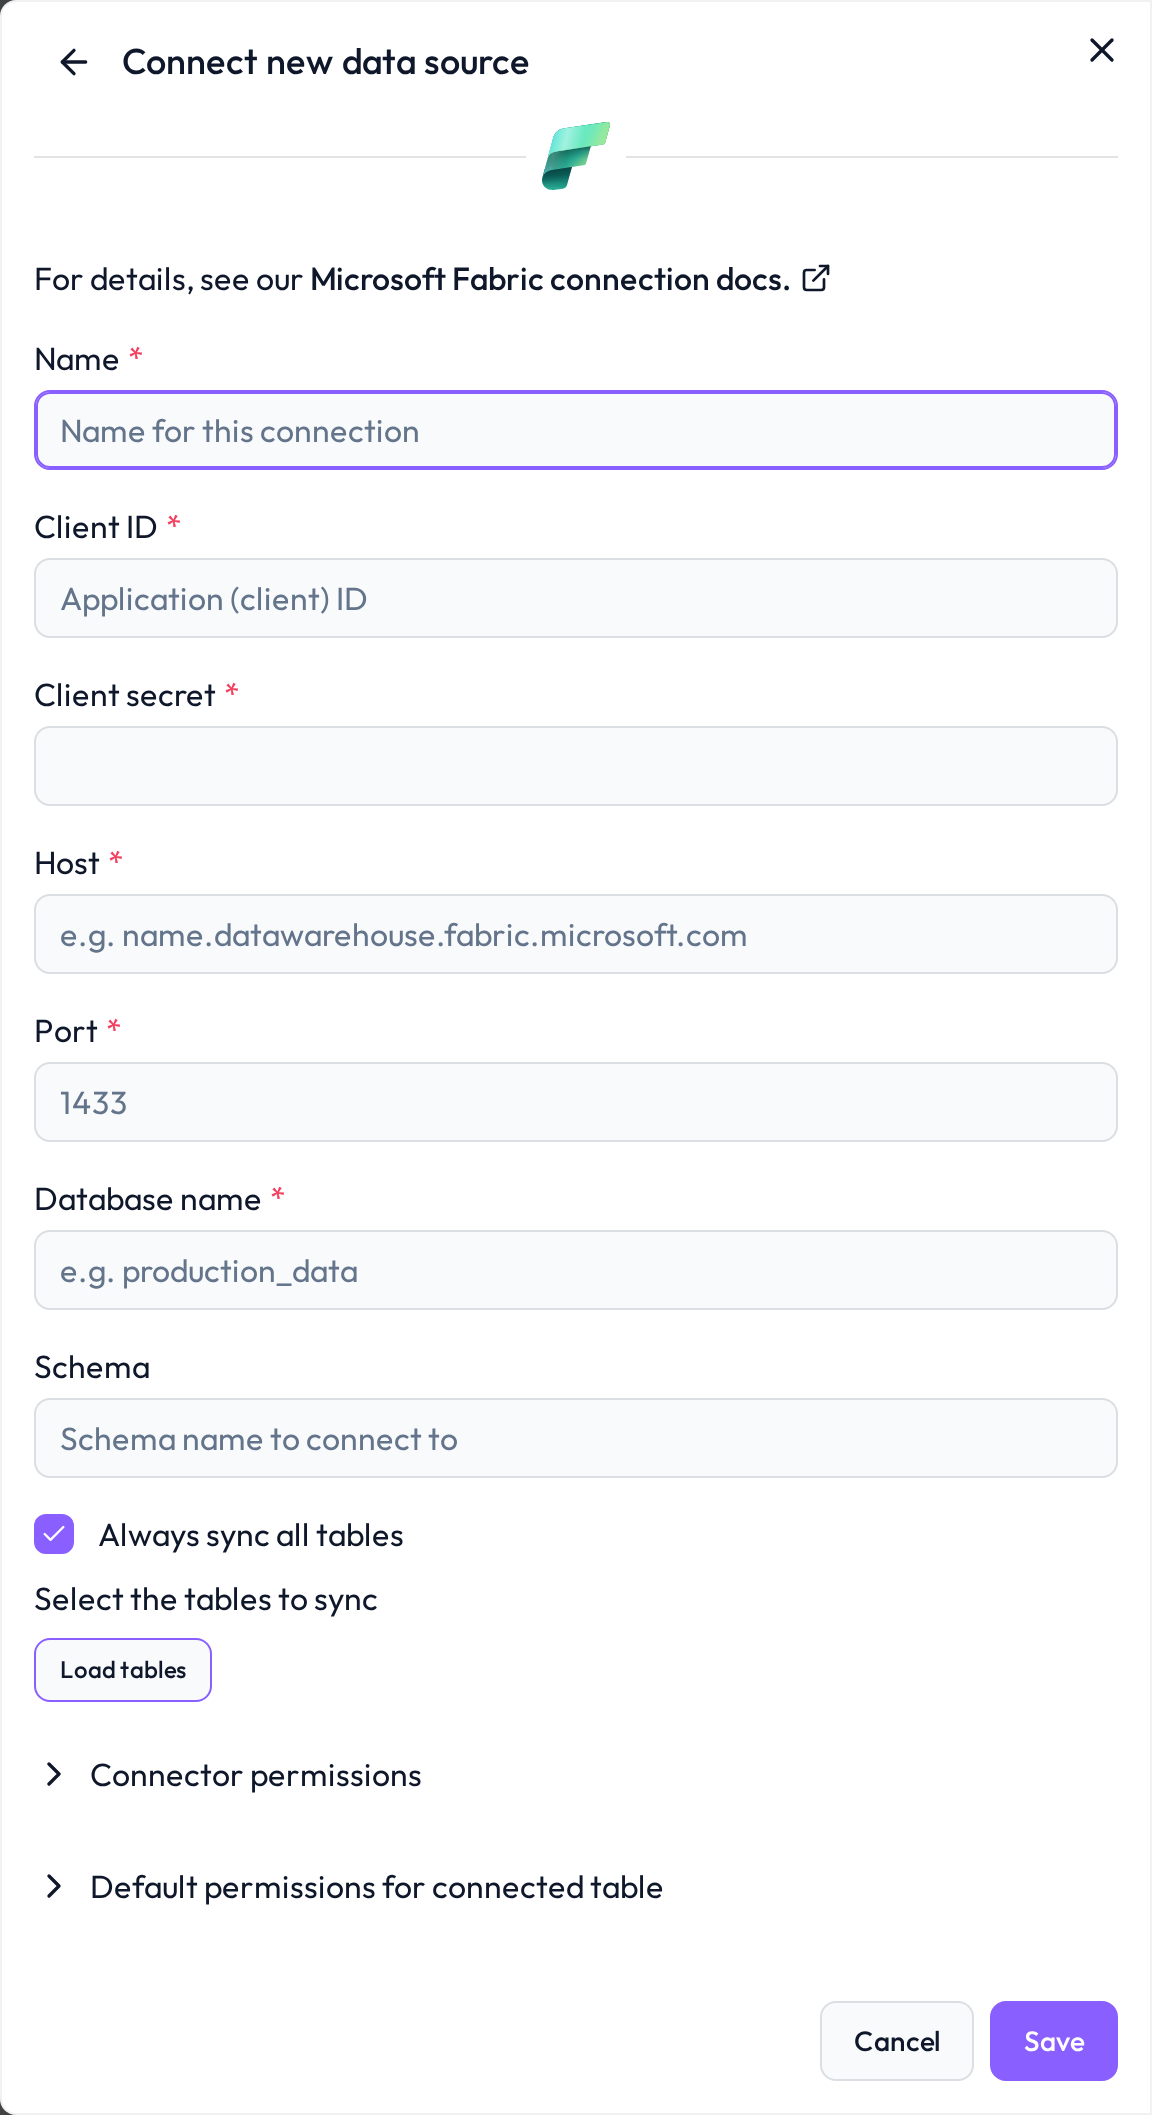Click the Port field showing 1433
Screen dimensions: 1152x2115
click(576, 1102)
